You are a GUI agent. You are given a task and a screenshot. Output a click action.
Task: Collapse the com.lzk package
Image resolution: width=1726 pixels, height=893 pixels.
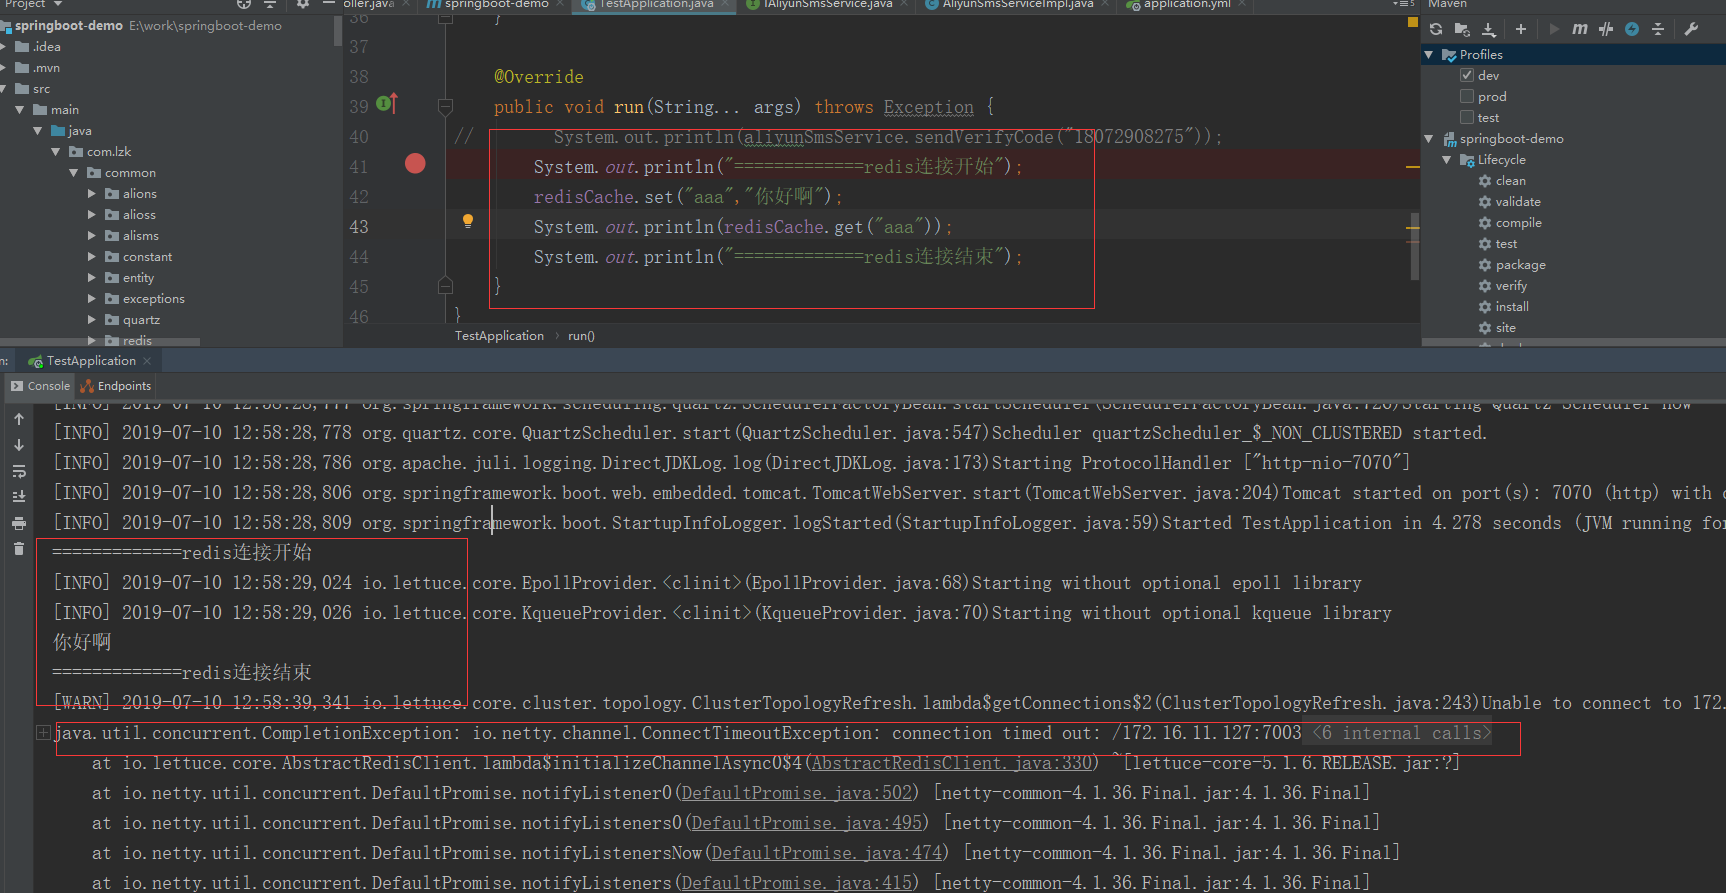55,152
